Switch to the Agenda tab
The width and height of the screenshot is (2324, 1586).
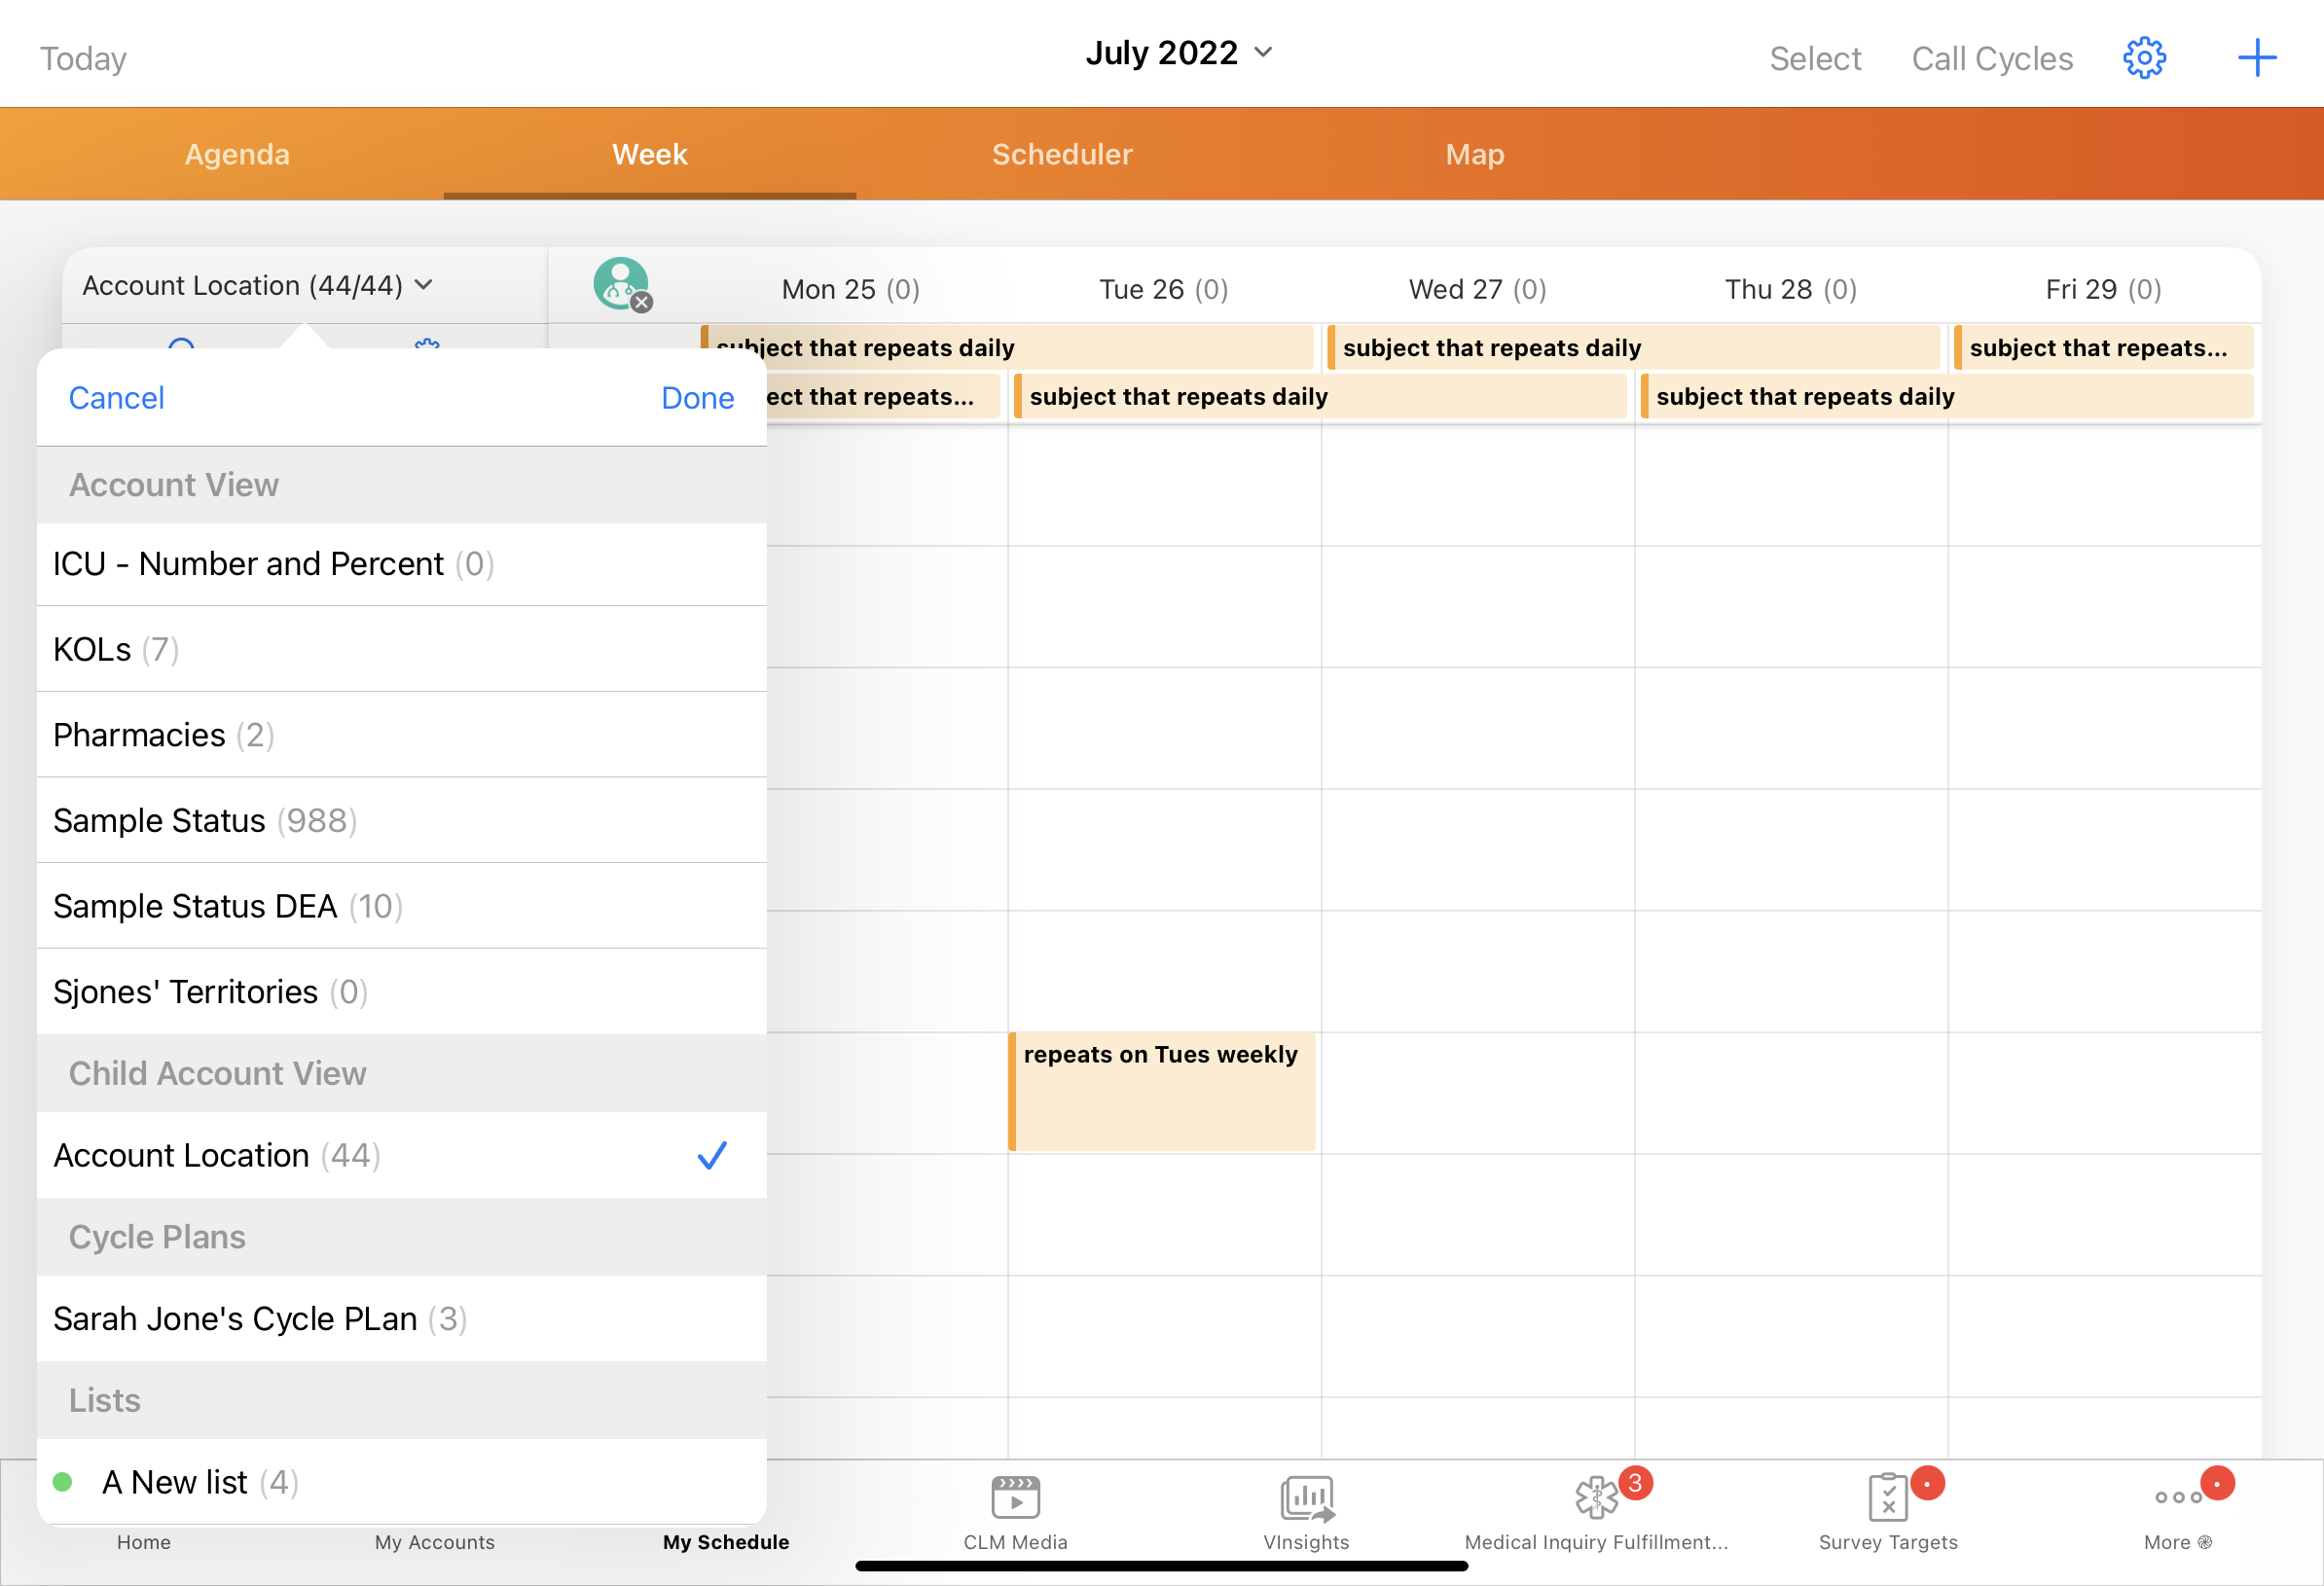tap(237, 154)
